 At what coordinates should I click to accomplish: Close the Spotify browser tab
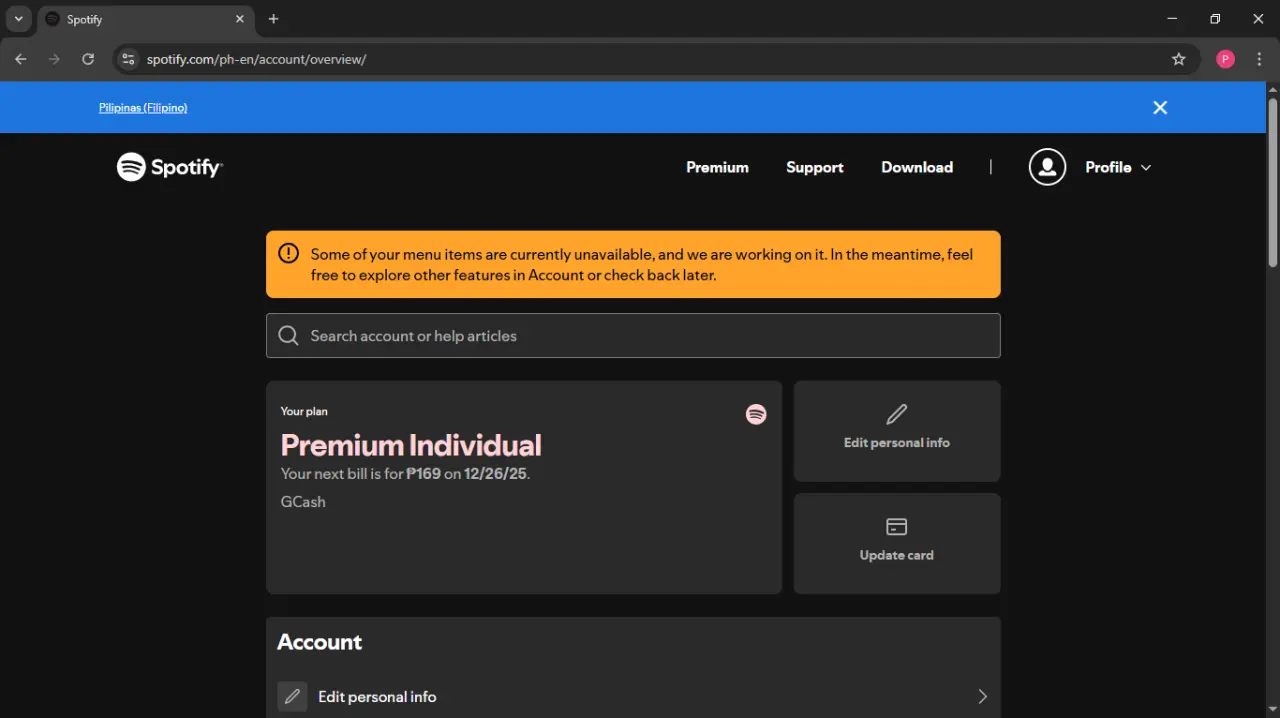click(x=240, y=19)
